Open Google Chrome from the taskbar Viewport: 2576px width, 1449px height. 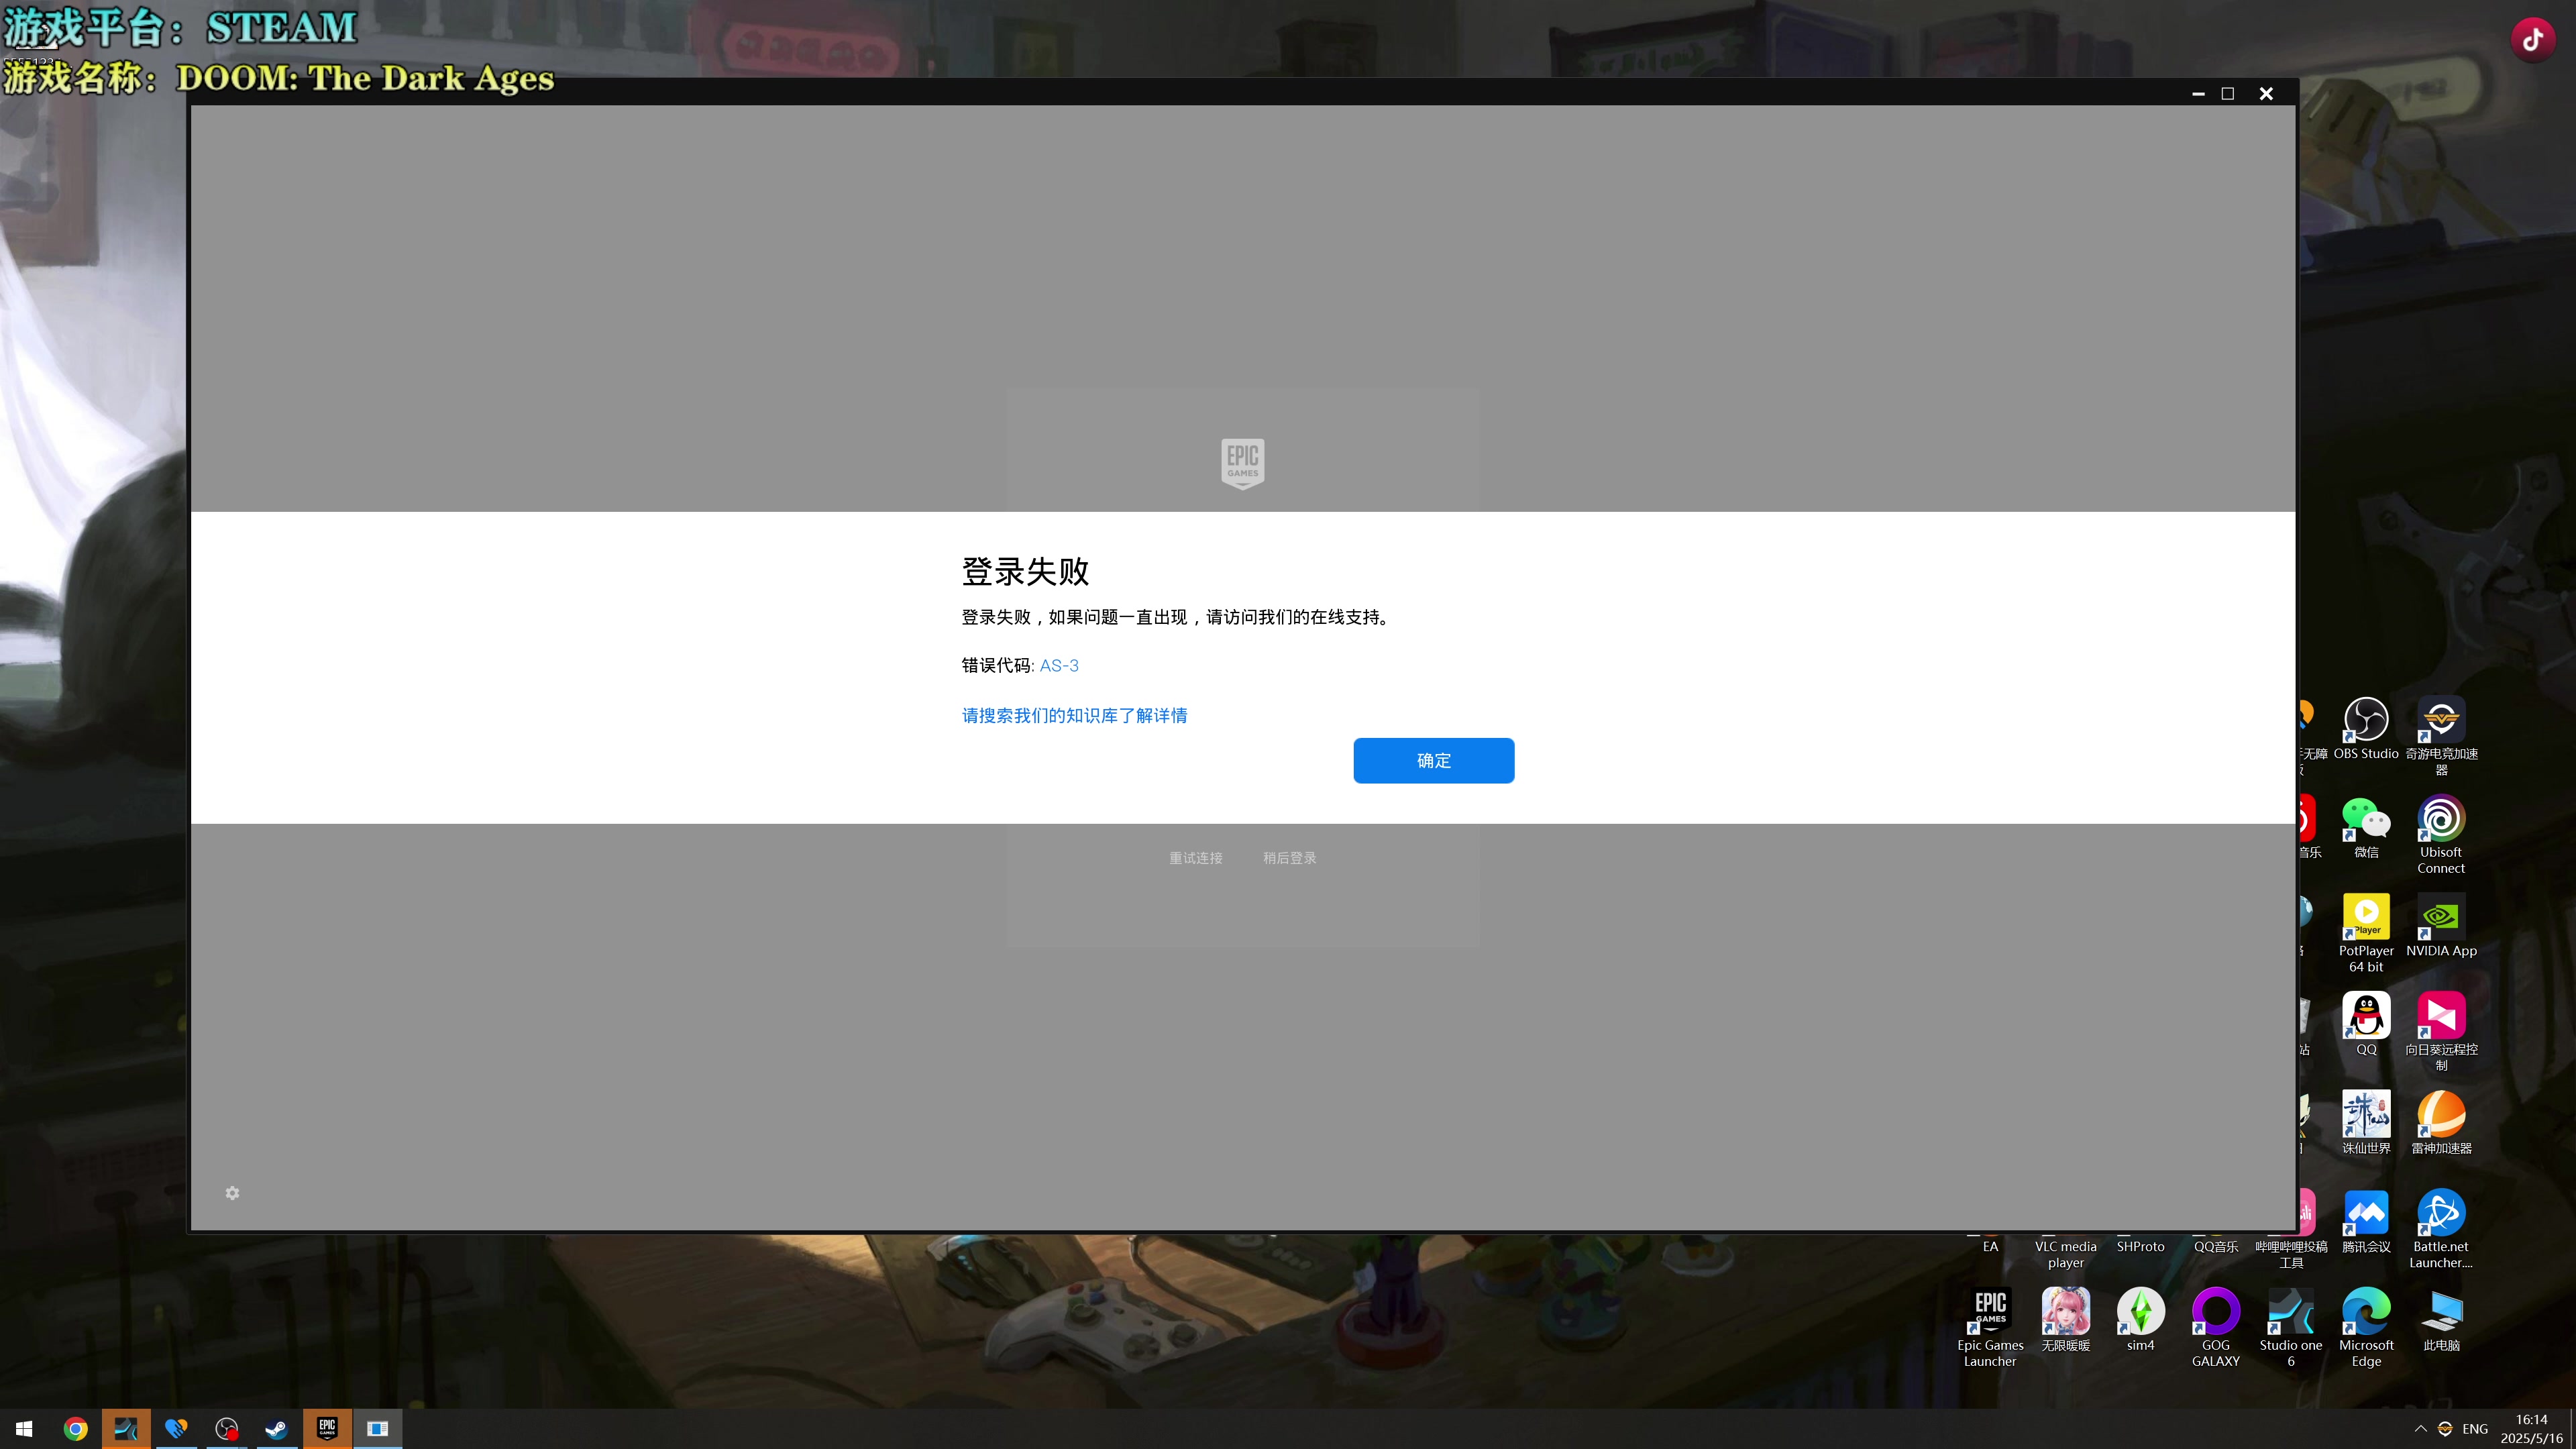[75, 1429]
